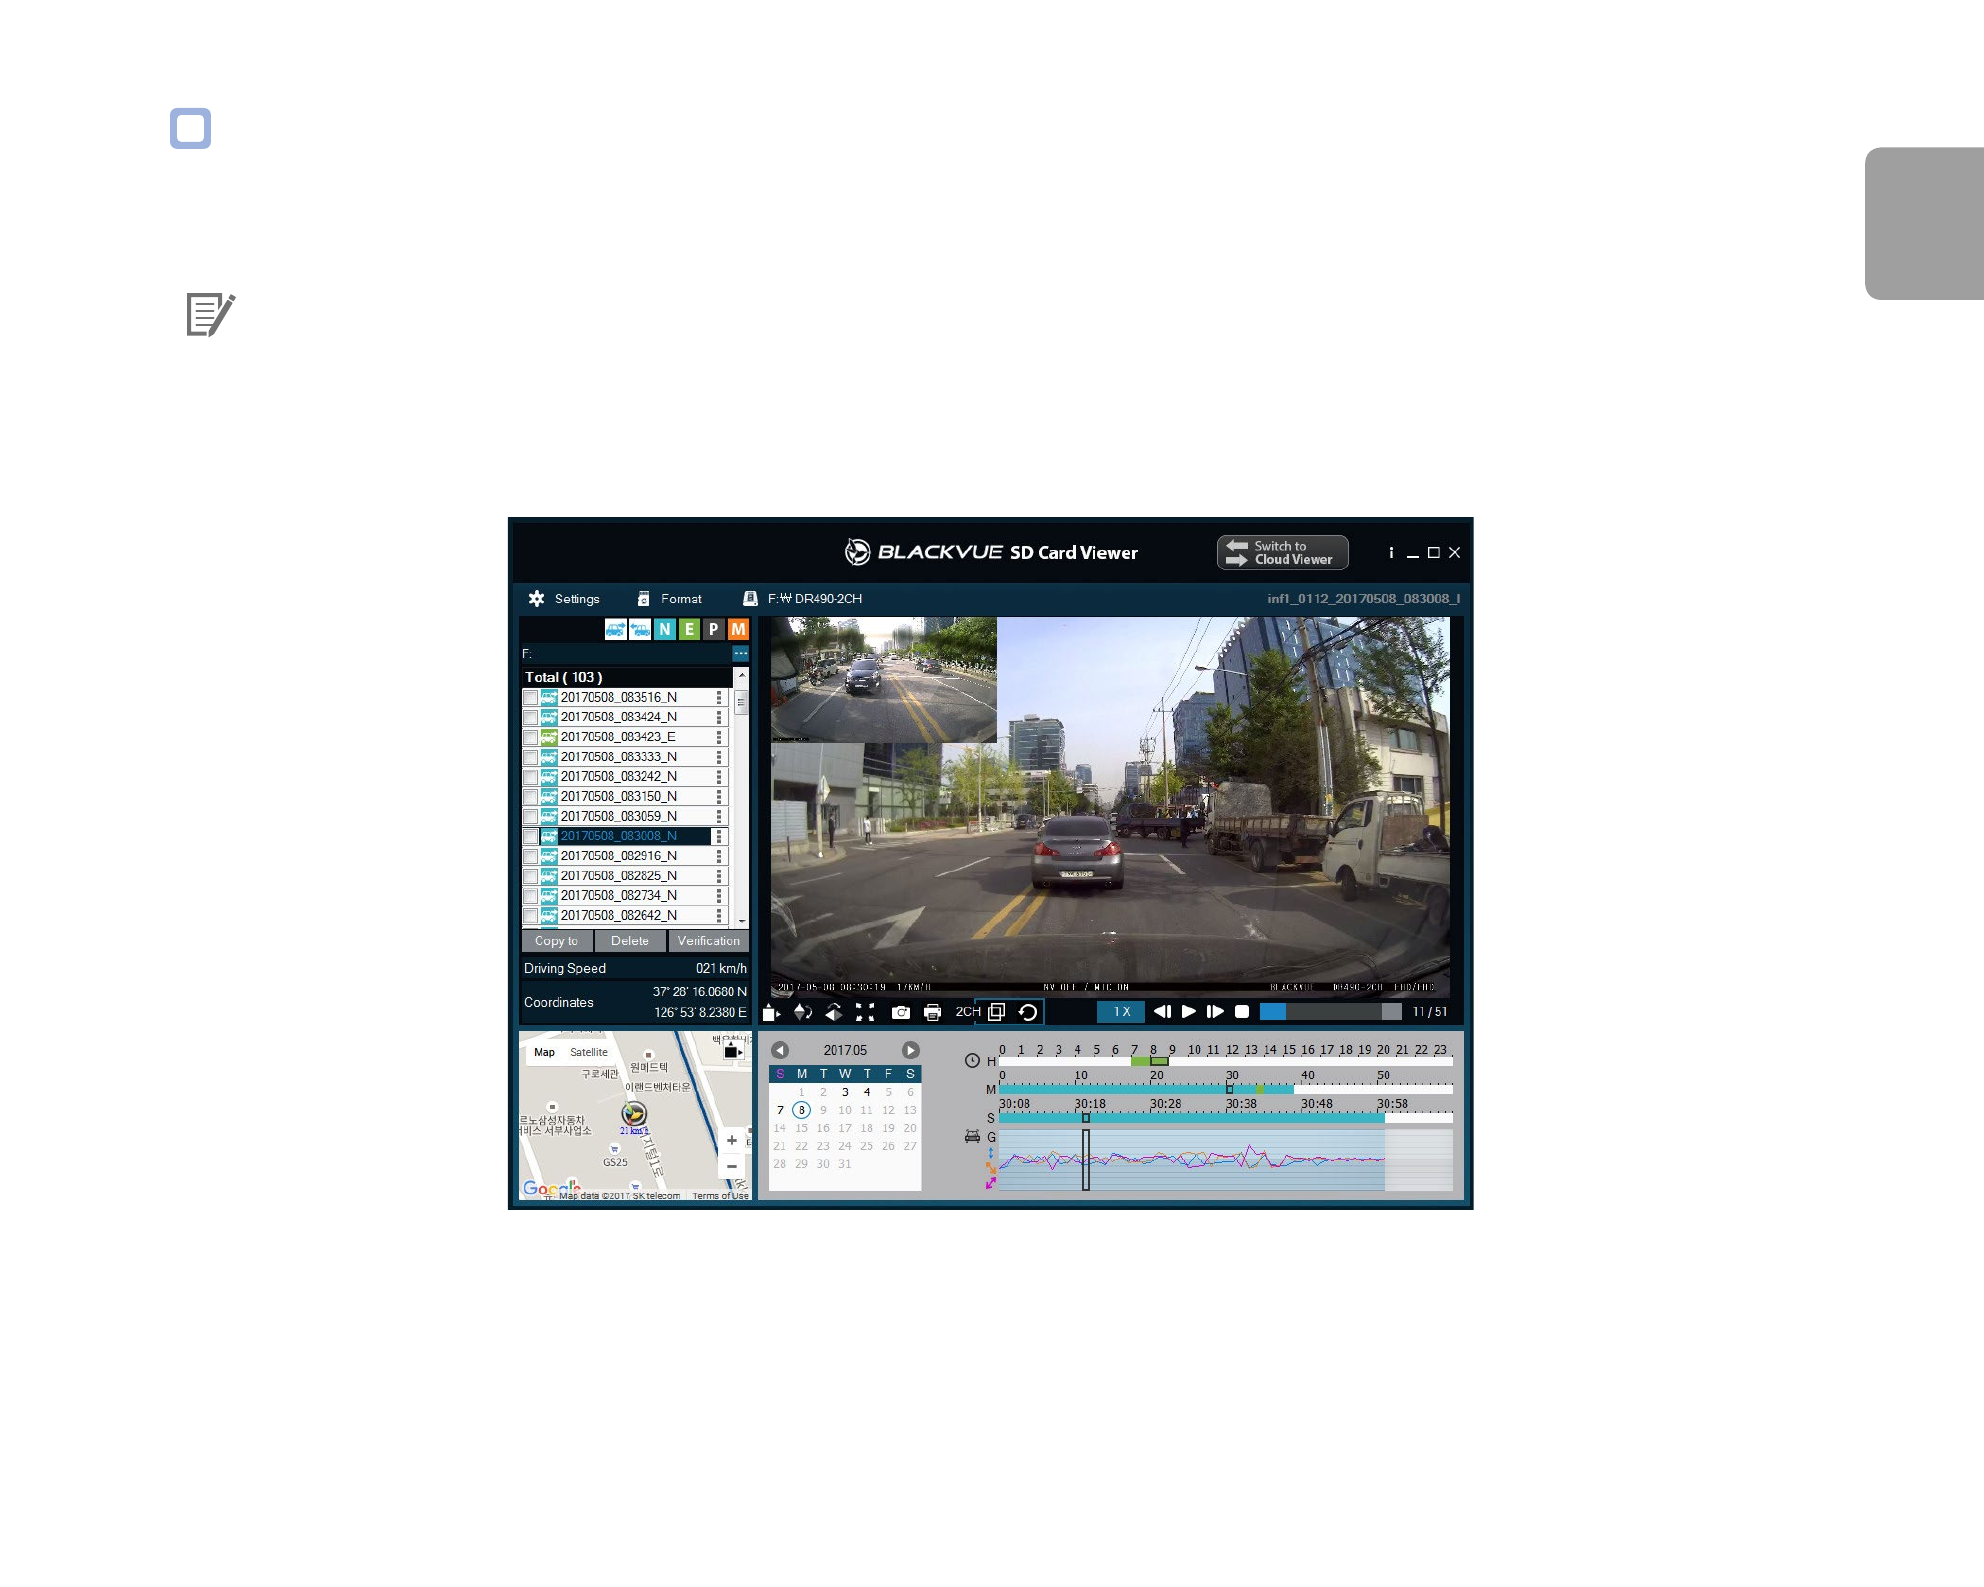Go to previous month in calendar
1984x1587 pixels.
(x=780, y=1050)
